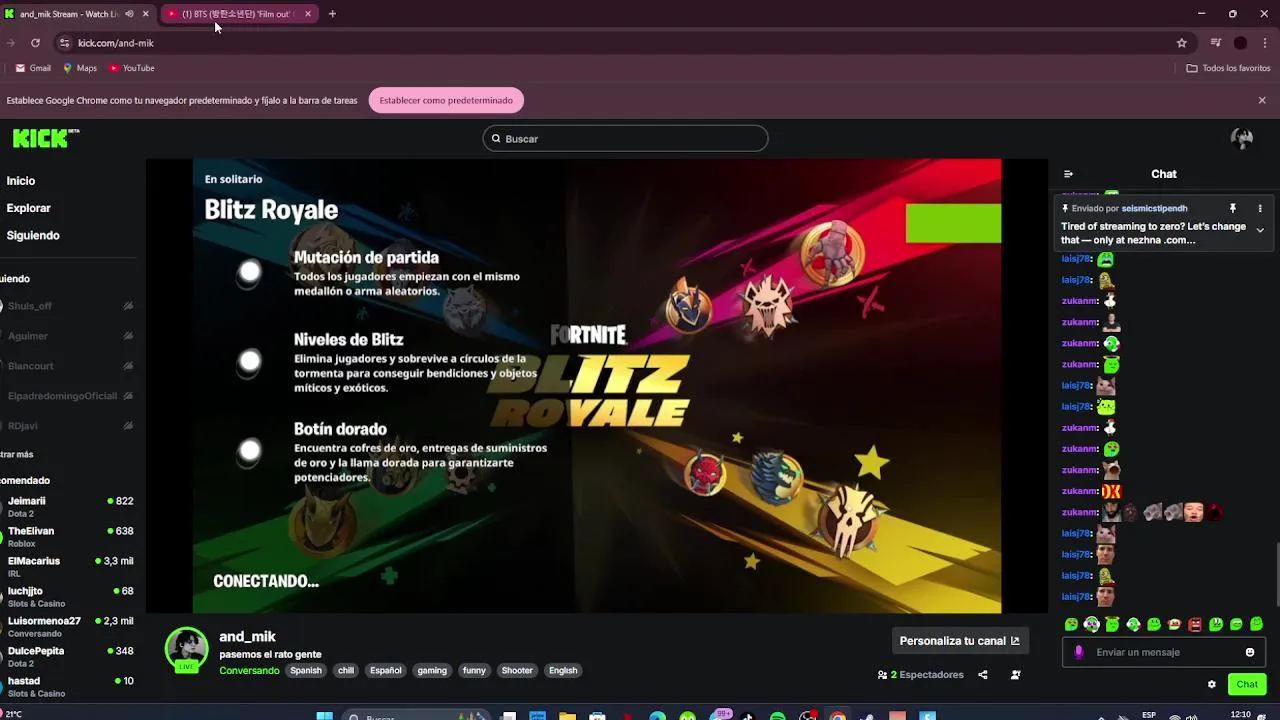1280x720 pixels.
Task: Open recommended channel luchjjto
Action: pos(68,596)
